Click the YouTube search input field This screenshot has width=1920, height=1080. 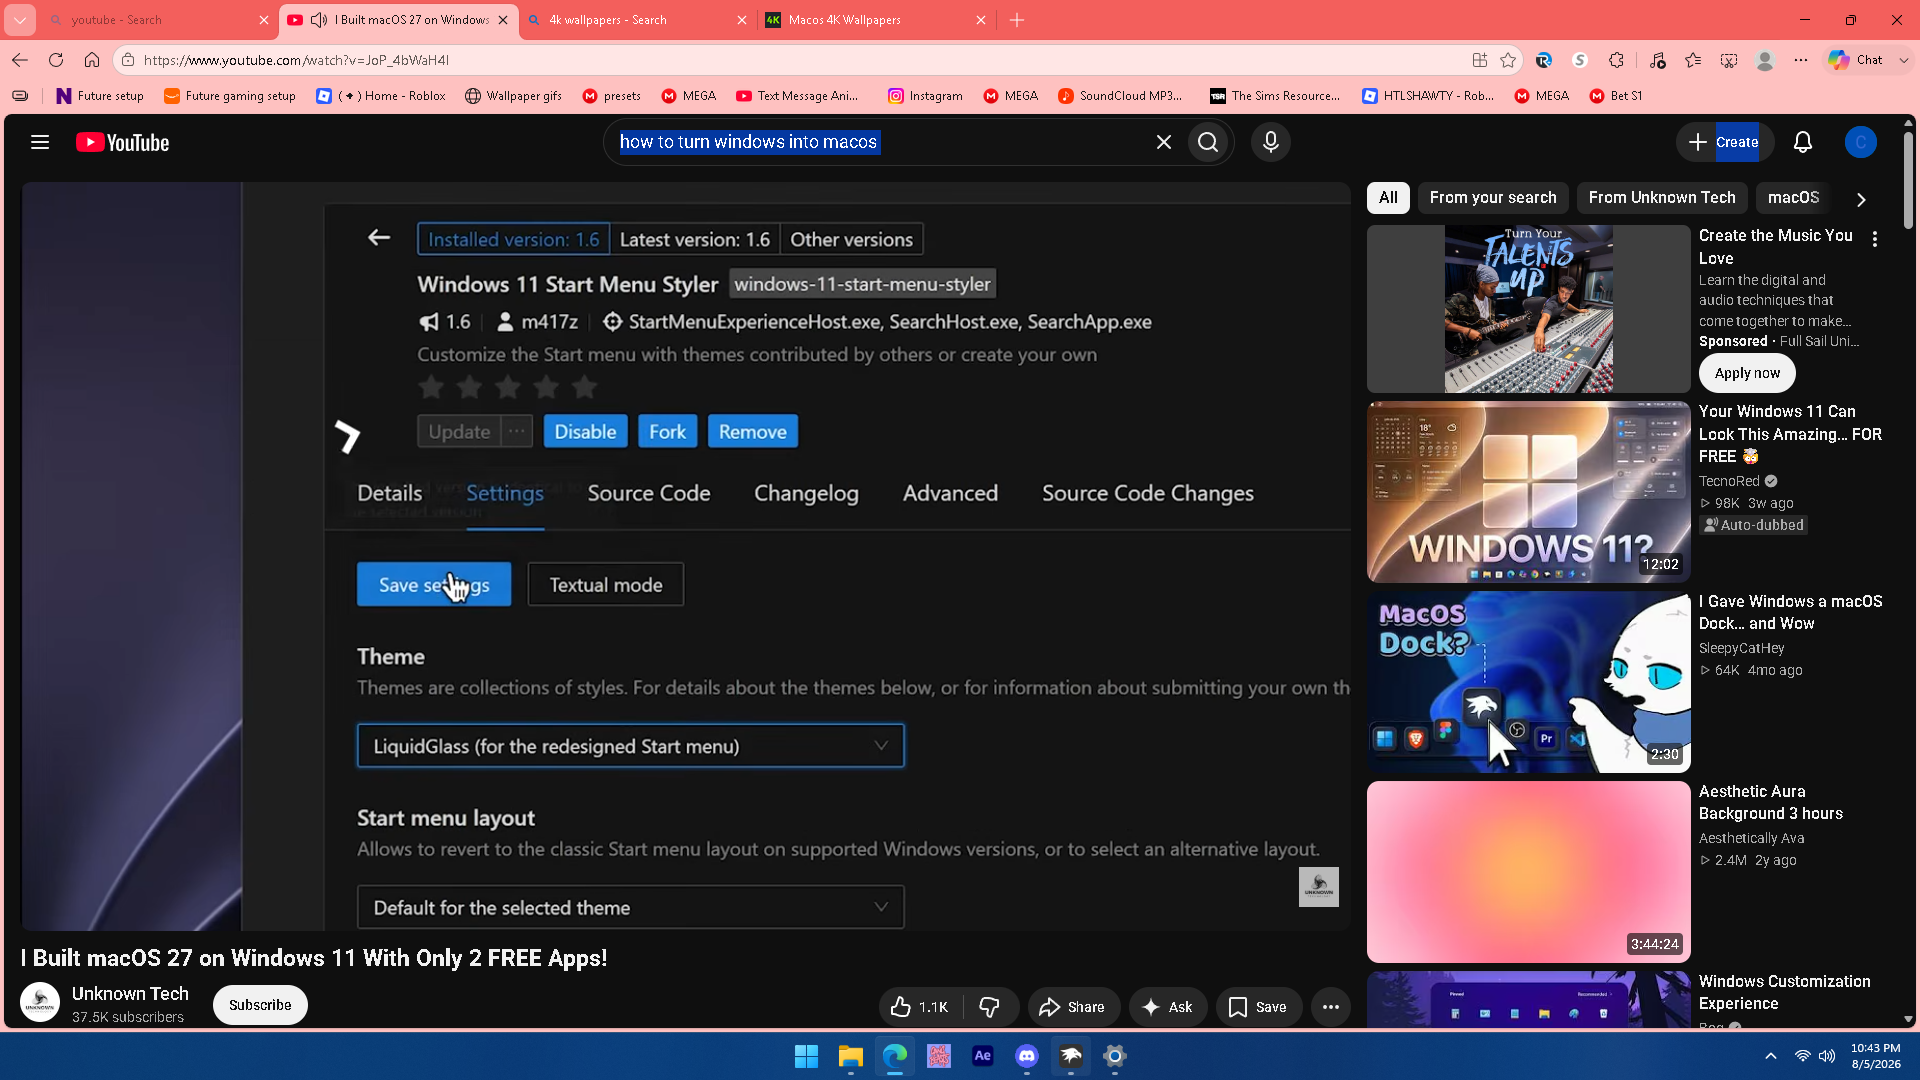pyautogui.click(x=880, y=142)
